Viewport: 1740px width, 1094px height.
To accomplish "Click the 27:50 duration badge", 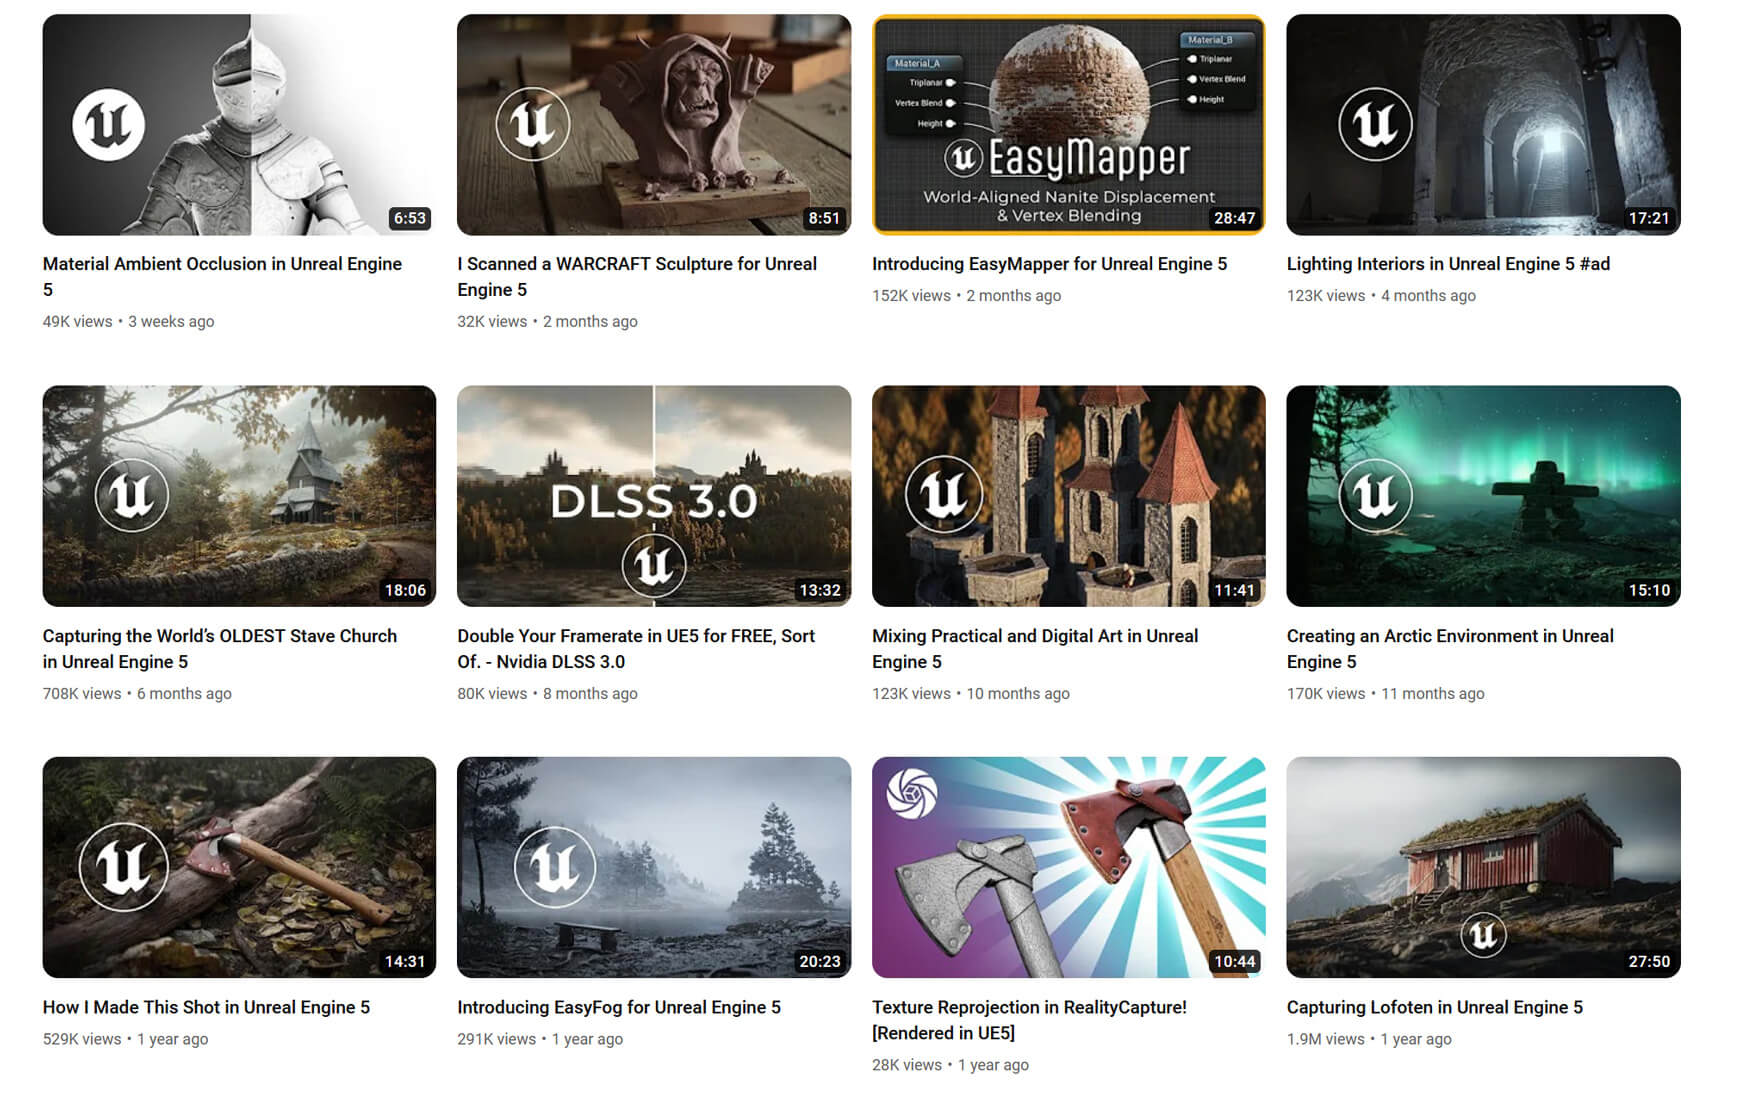I will (1649, 961).
